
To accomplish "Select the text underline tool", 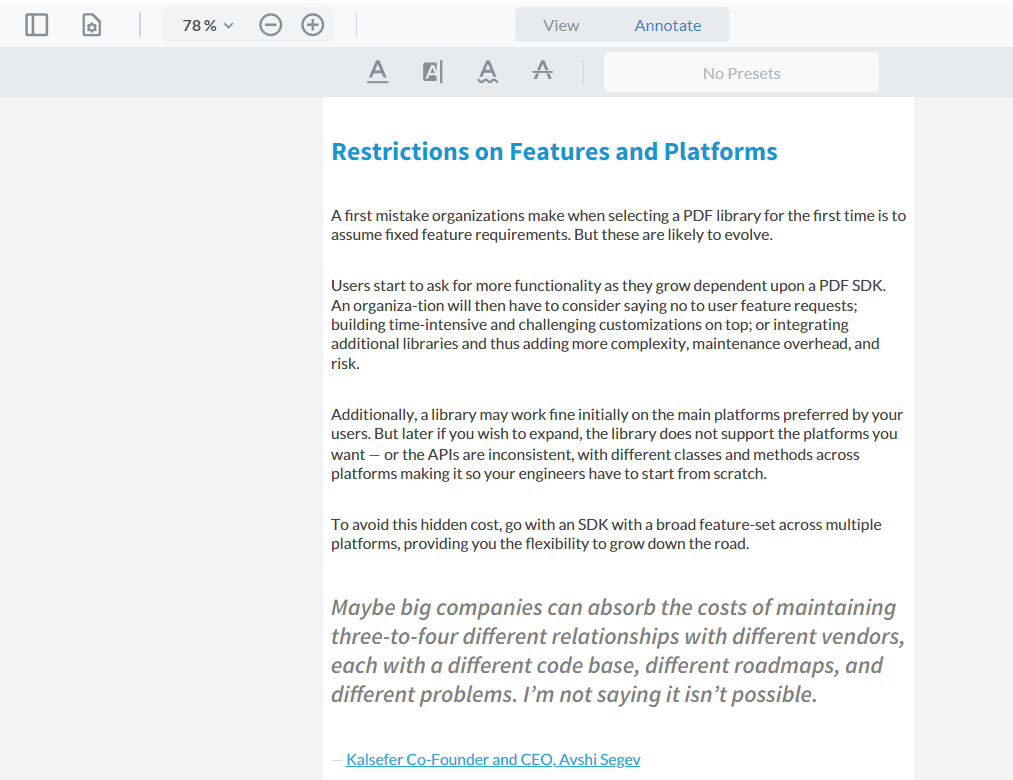I will pos(377,72).
